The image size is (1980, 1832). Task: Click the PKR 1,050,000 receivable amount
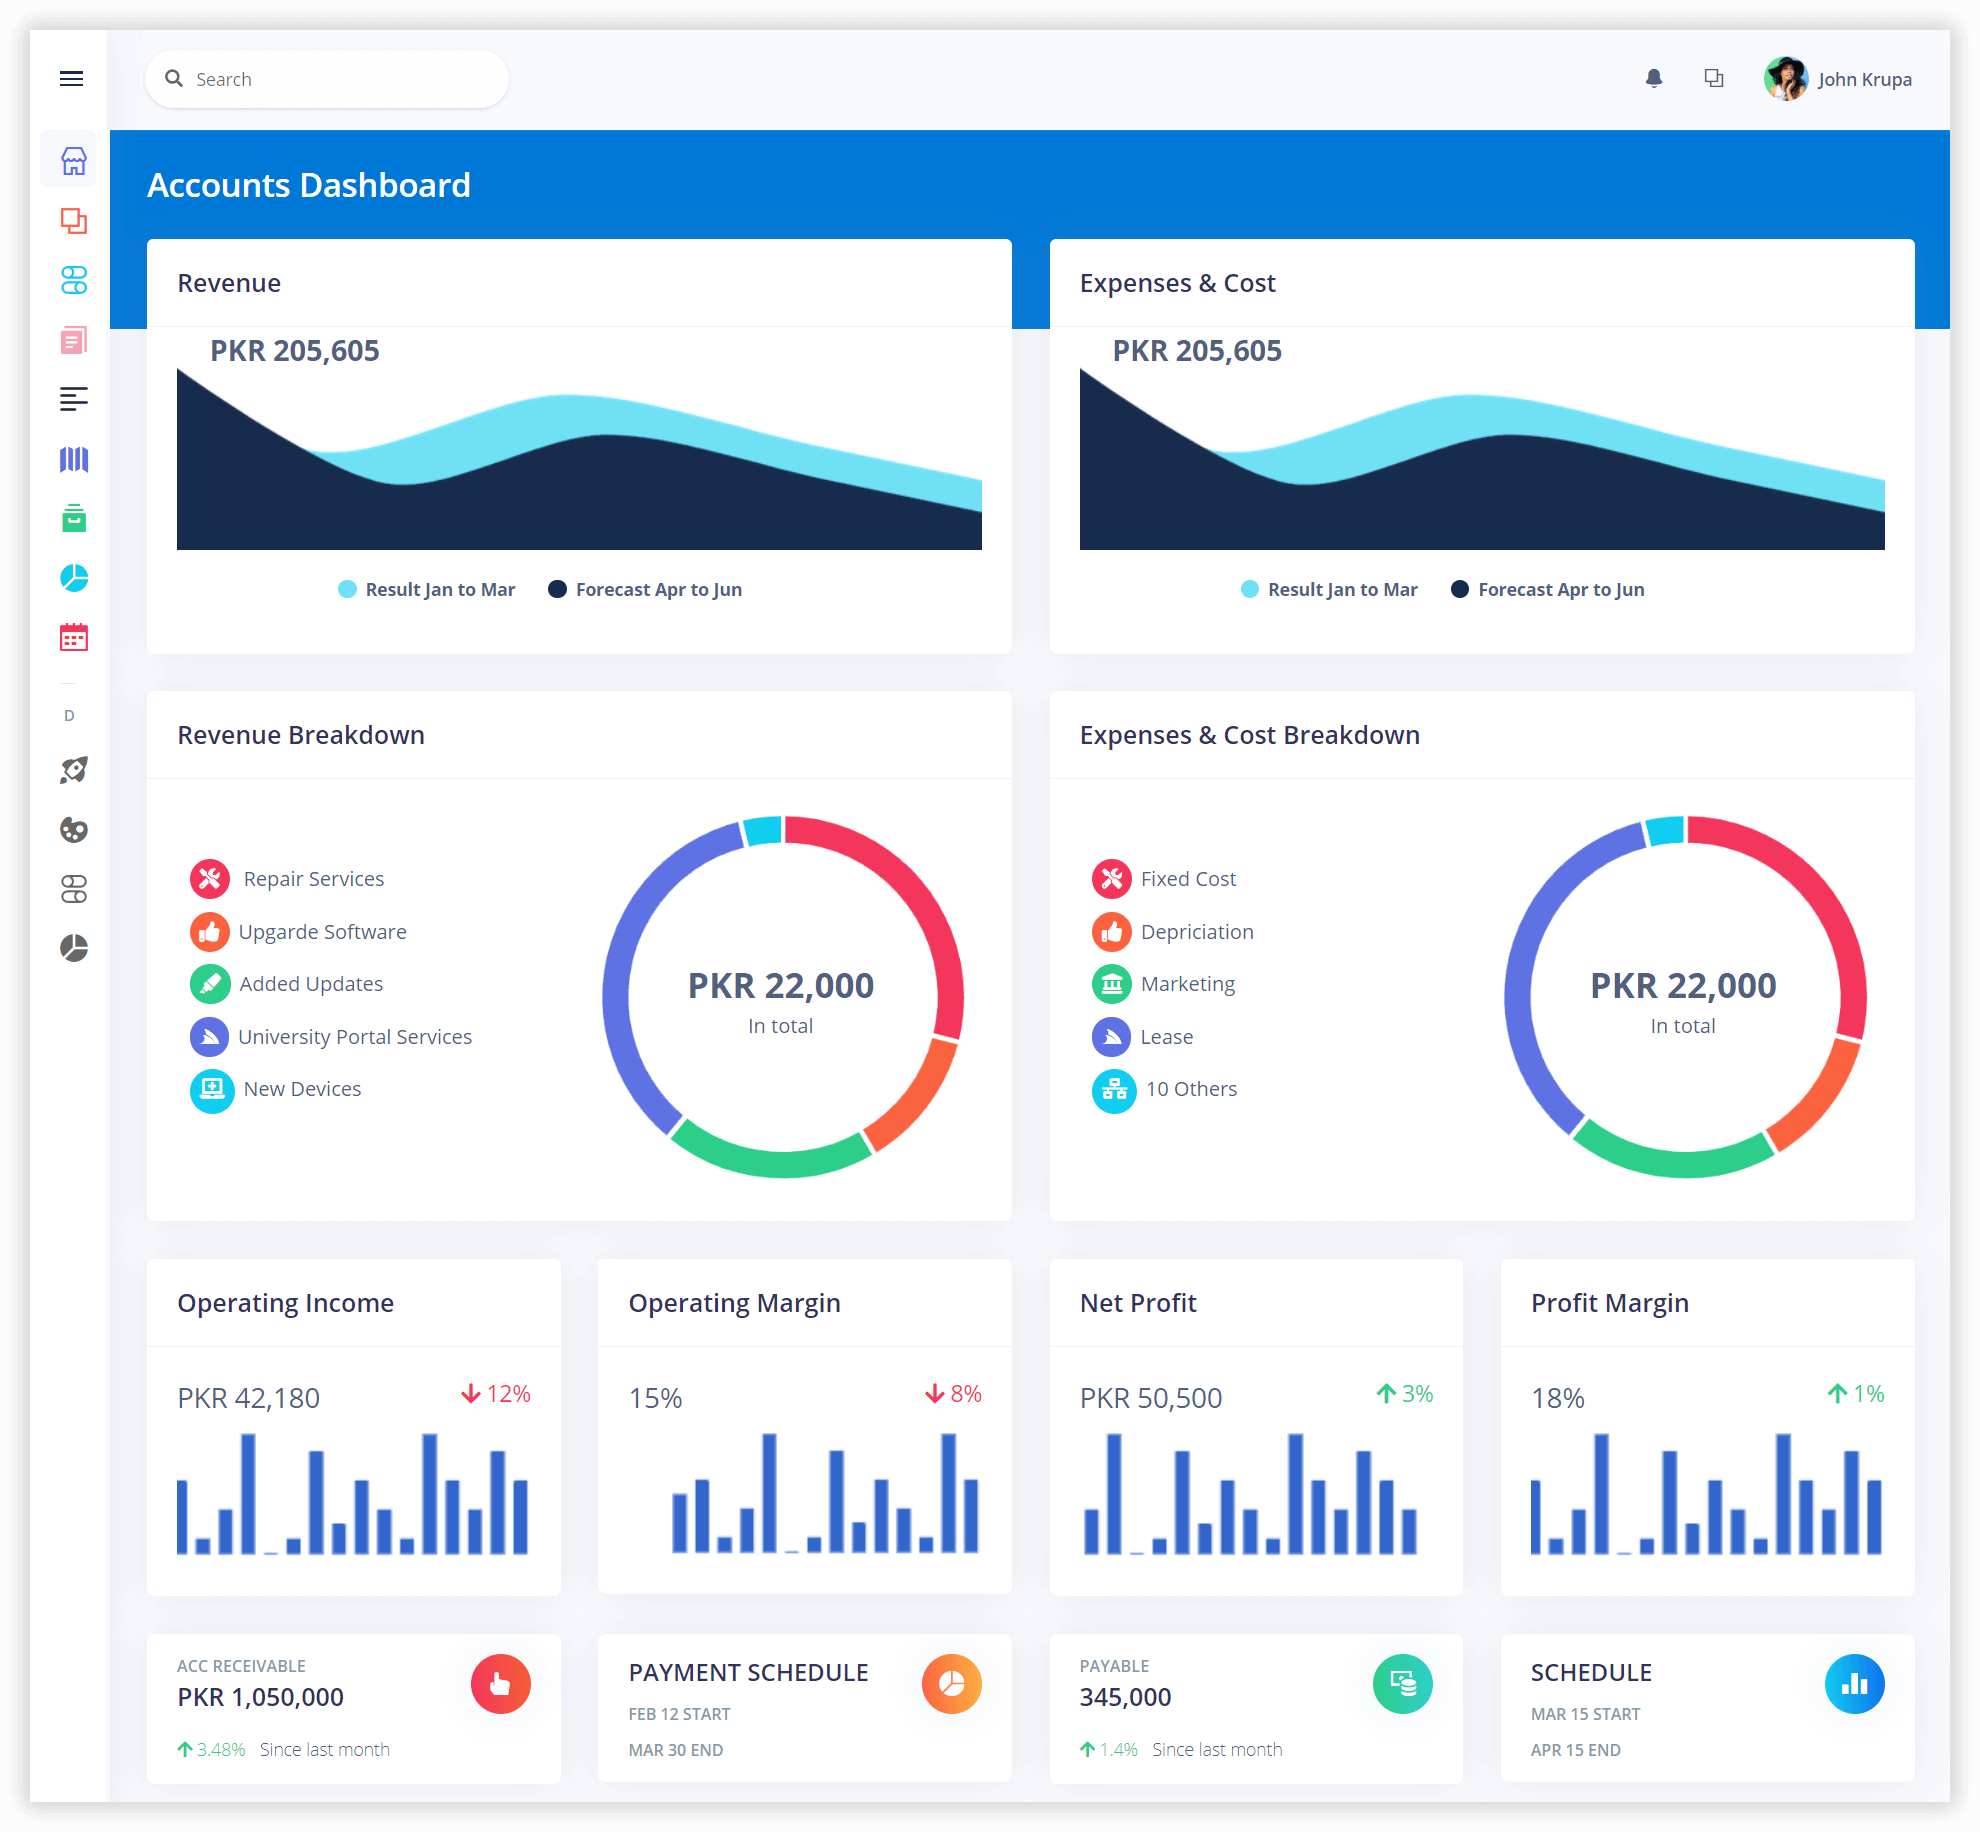click(x=260, y=1697)
